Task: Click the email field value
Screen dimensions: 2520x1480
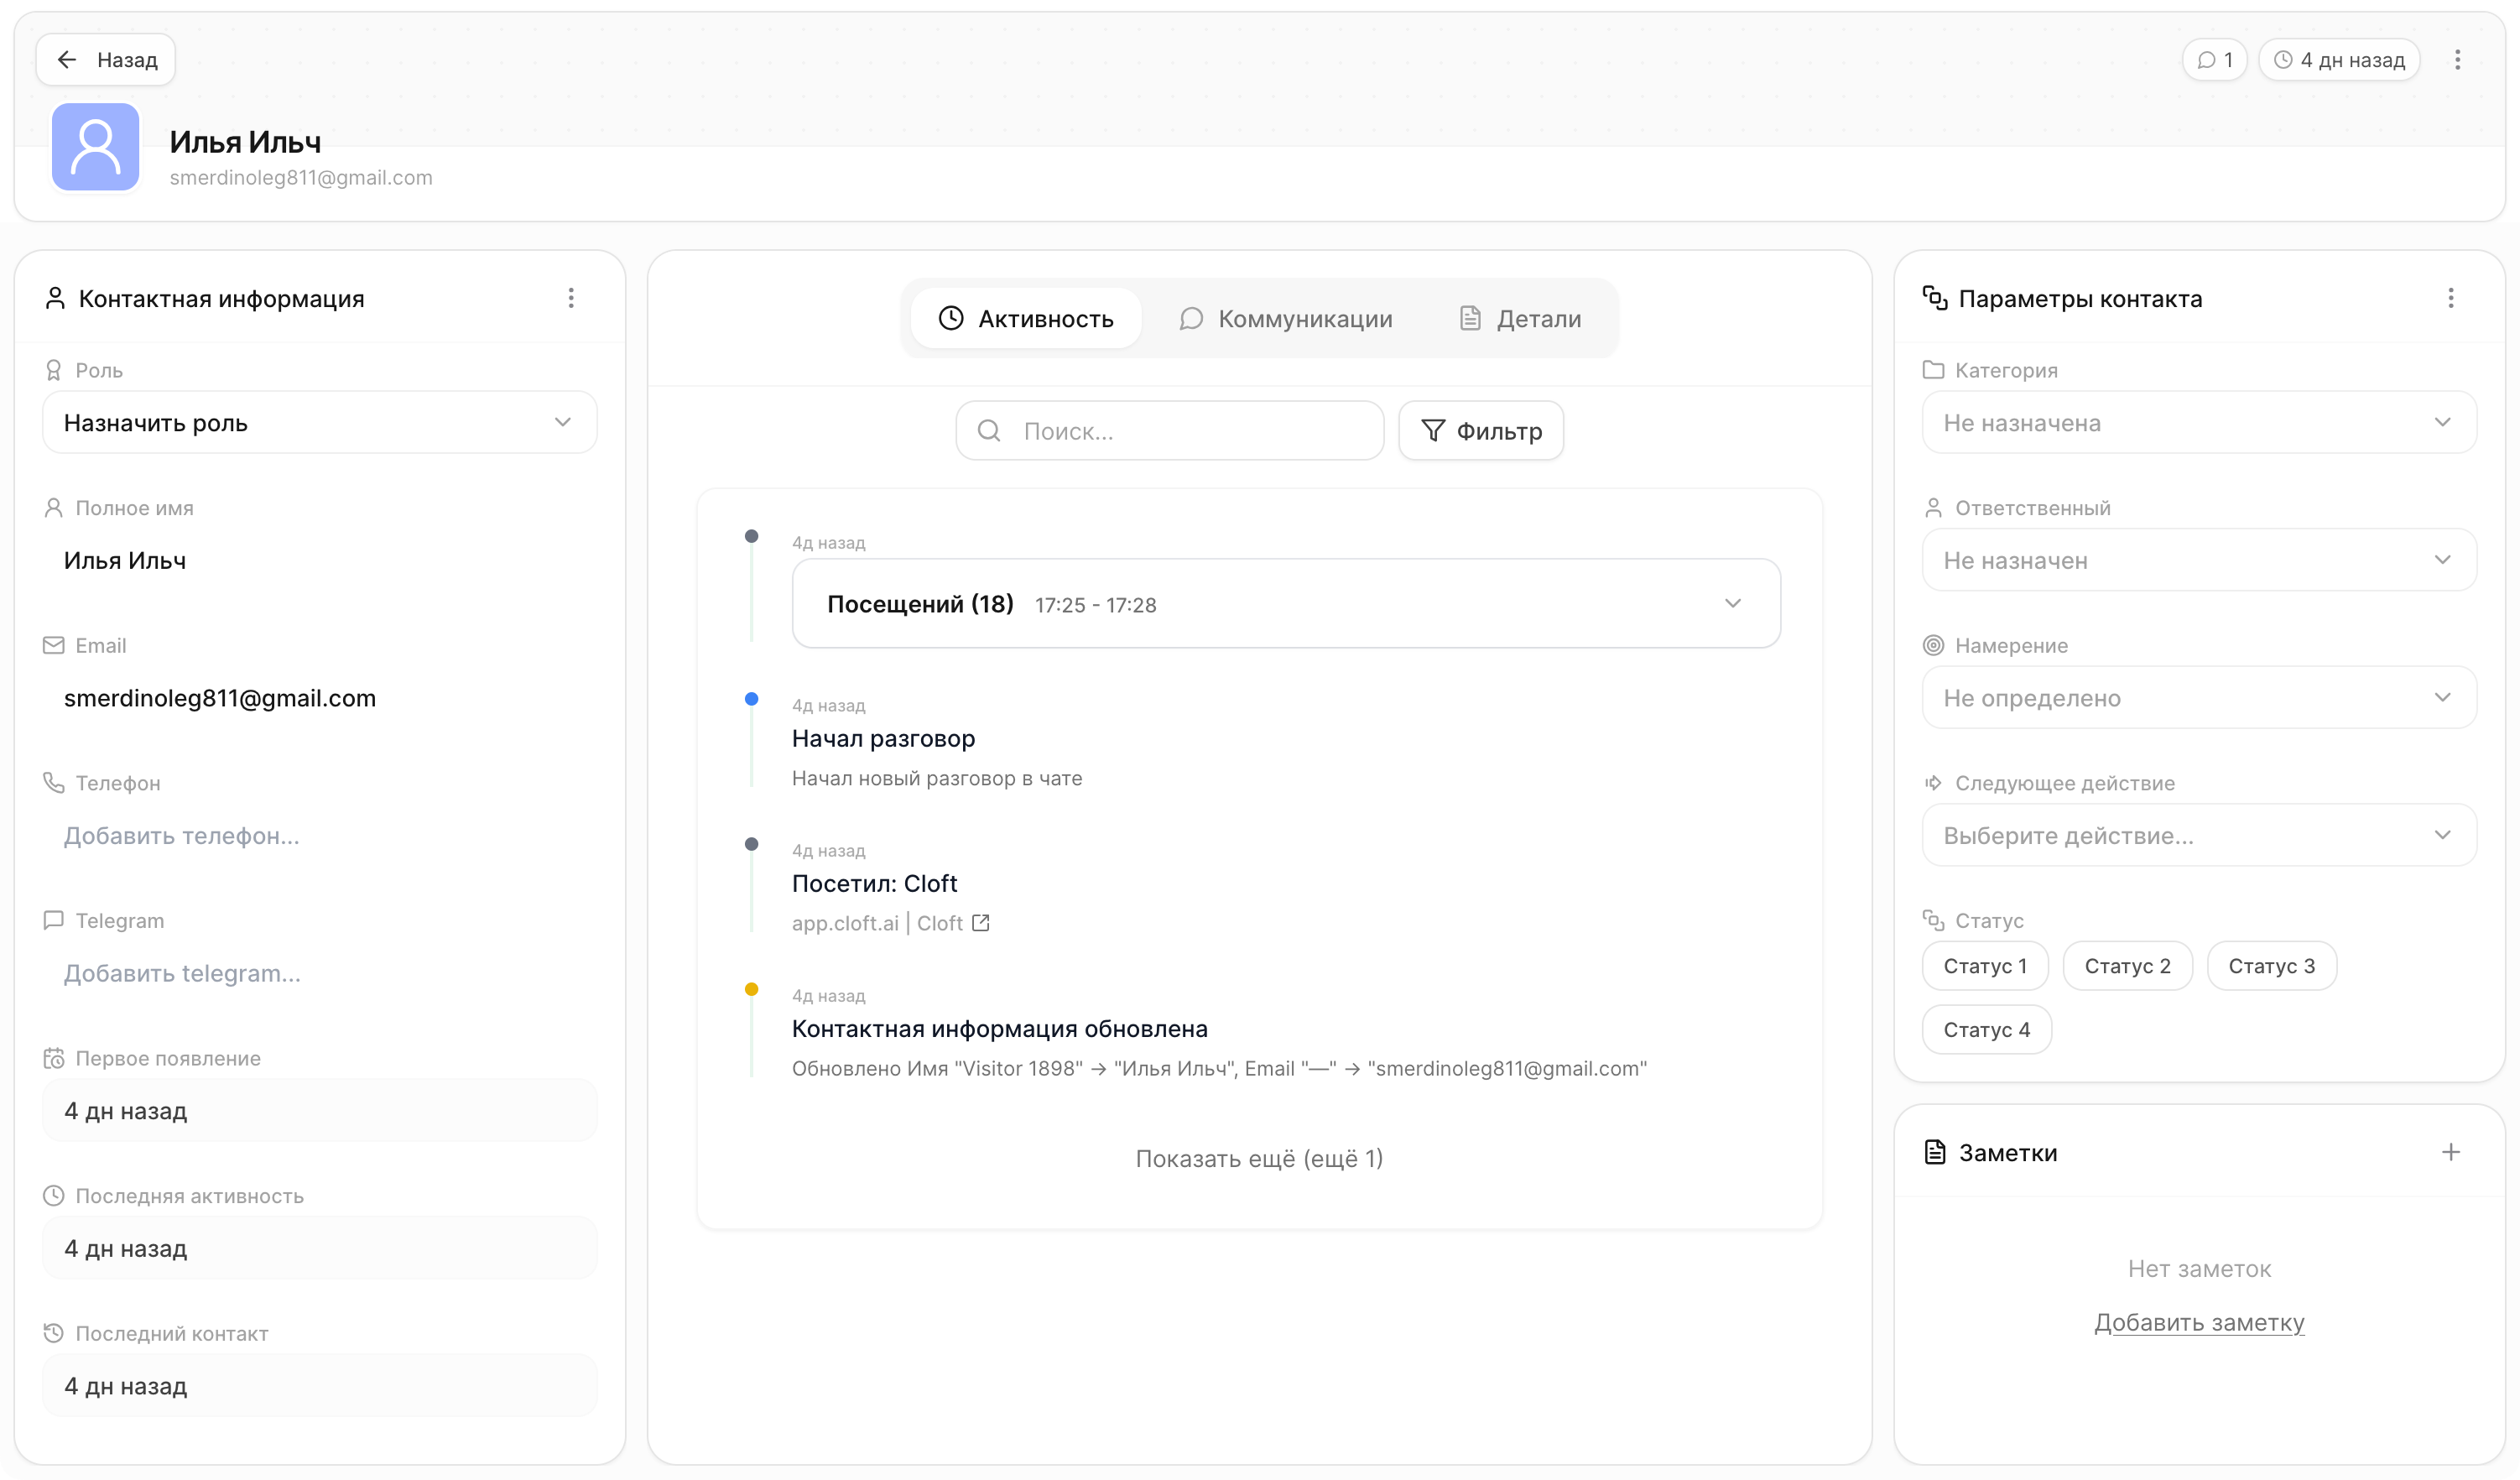Action: point(319,698)
